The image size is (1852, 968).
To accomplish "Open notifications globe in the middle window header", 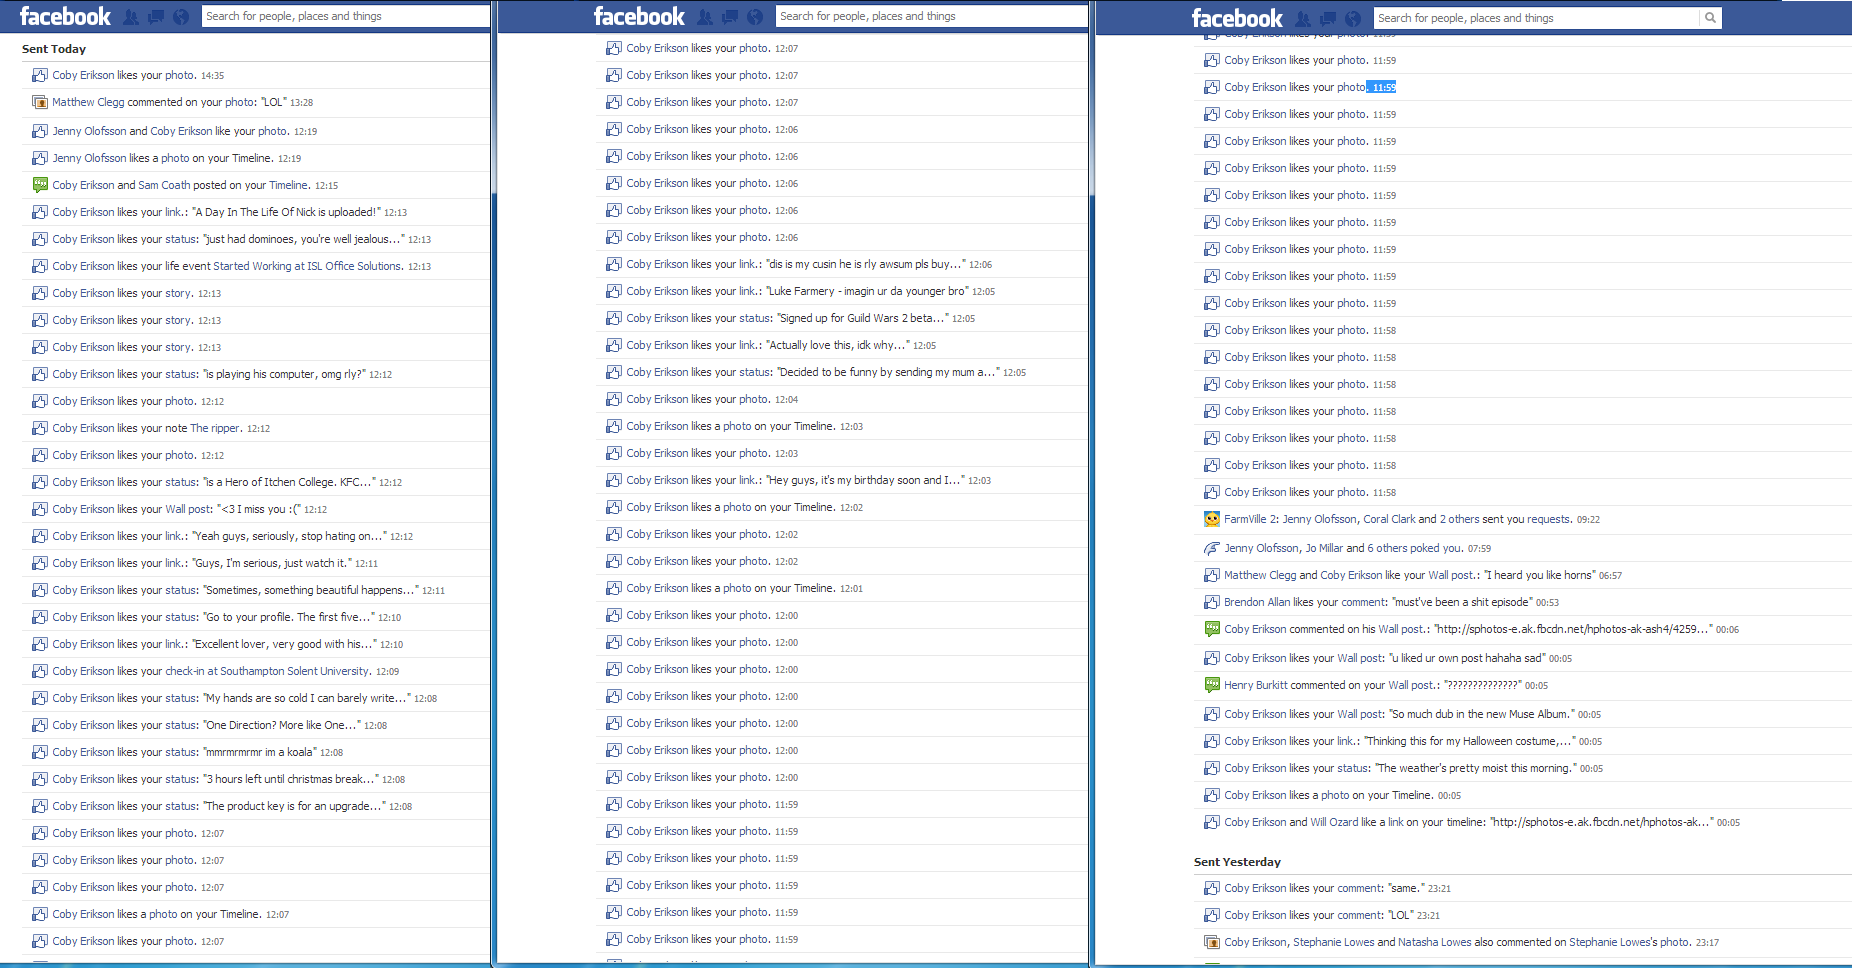I will click(755, 17).
